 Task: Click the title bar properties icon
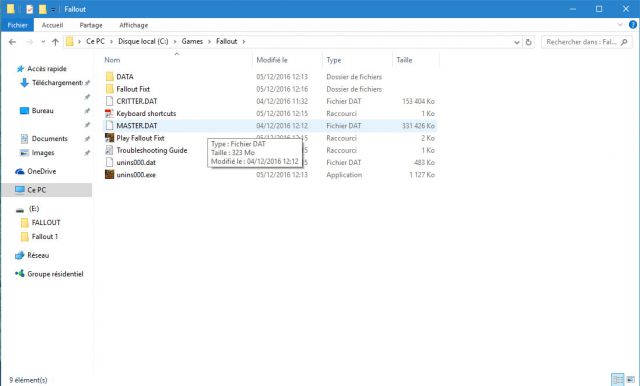(29, 9)
